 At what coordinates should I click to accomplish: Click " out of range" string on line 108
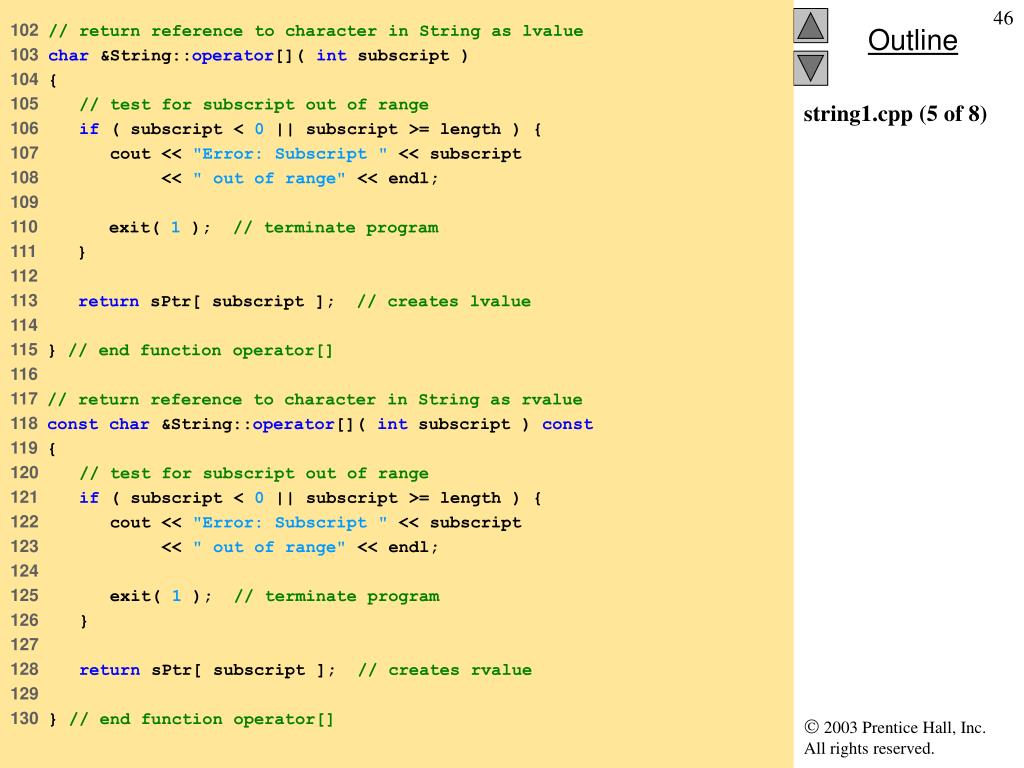point(269,178)
